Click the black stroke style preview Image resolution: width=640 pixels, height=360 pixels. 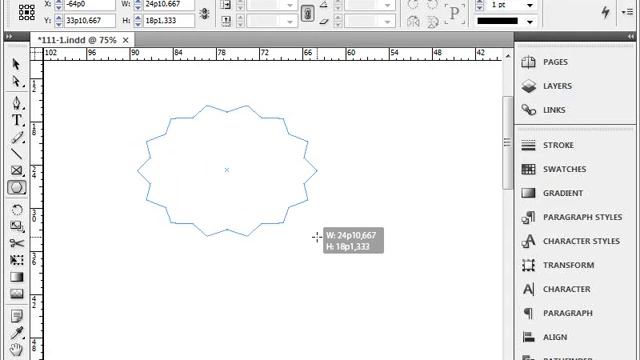[x=498, y=21]
